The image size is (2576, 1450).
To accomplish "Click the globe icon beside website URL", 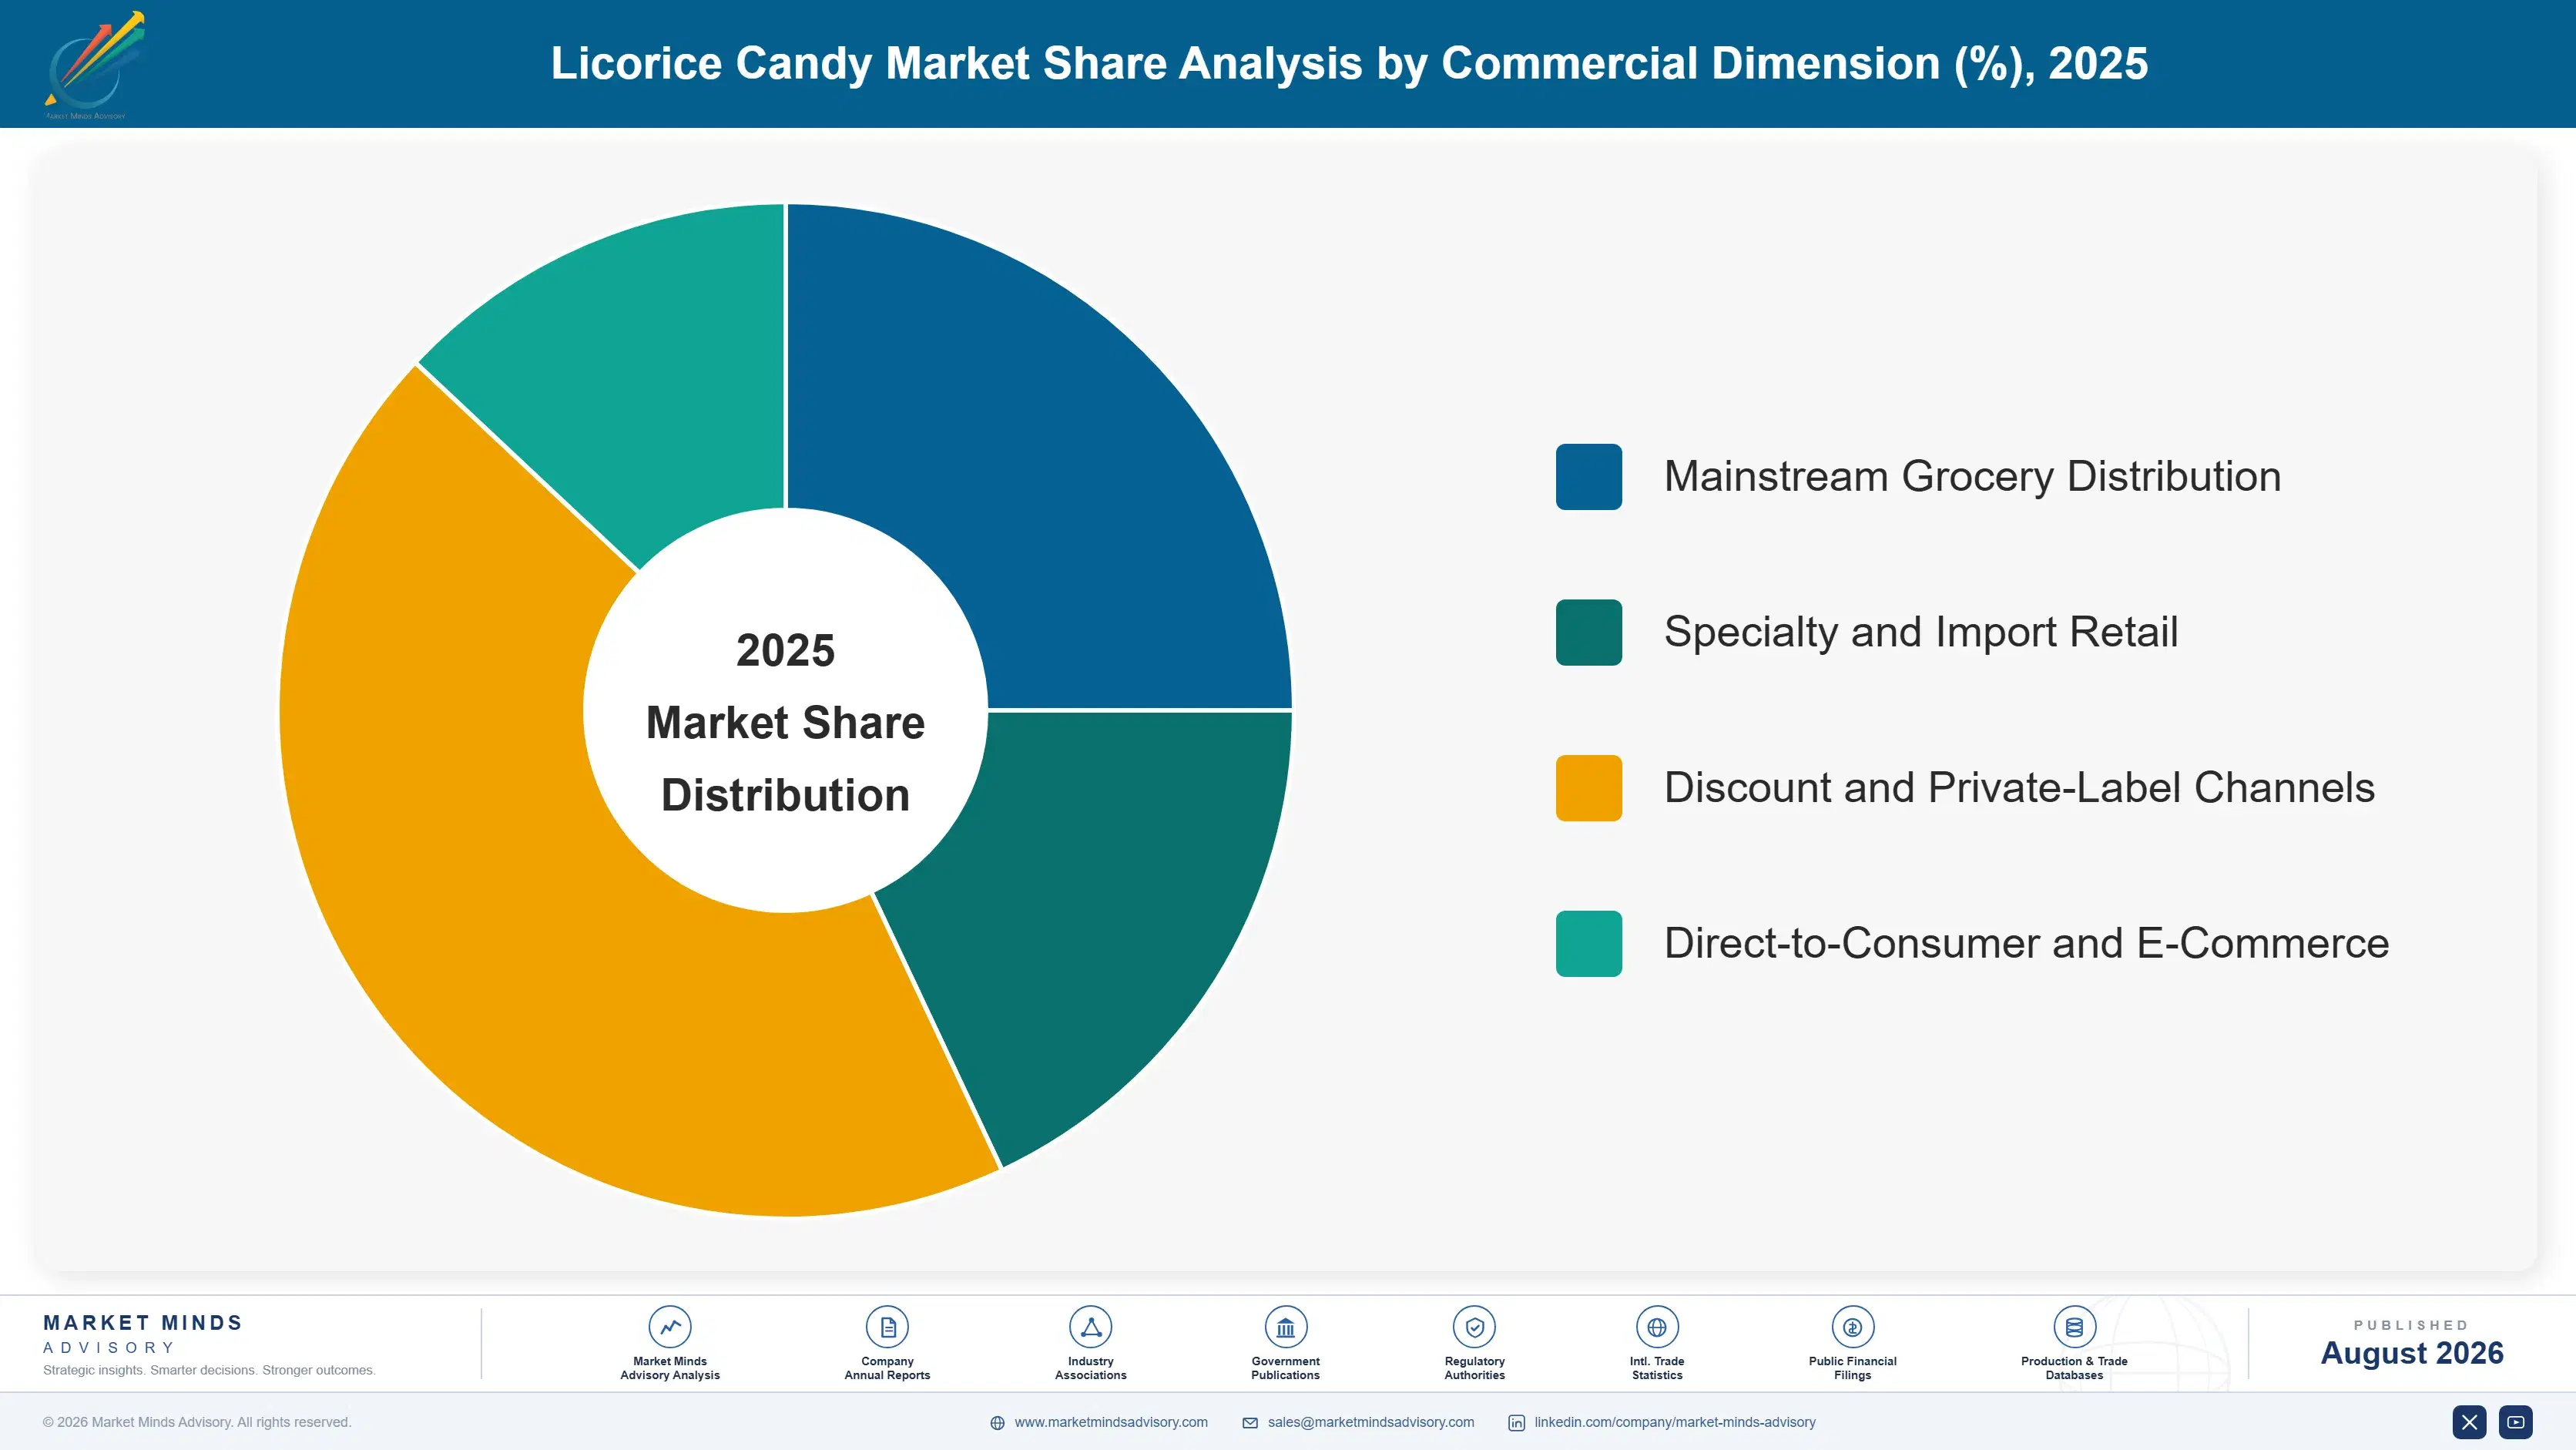I will click(x=997, y=1423).
